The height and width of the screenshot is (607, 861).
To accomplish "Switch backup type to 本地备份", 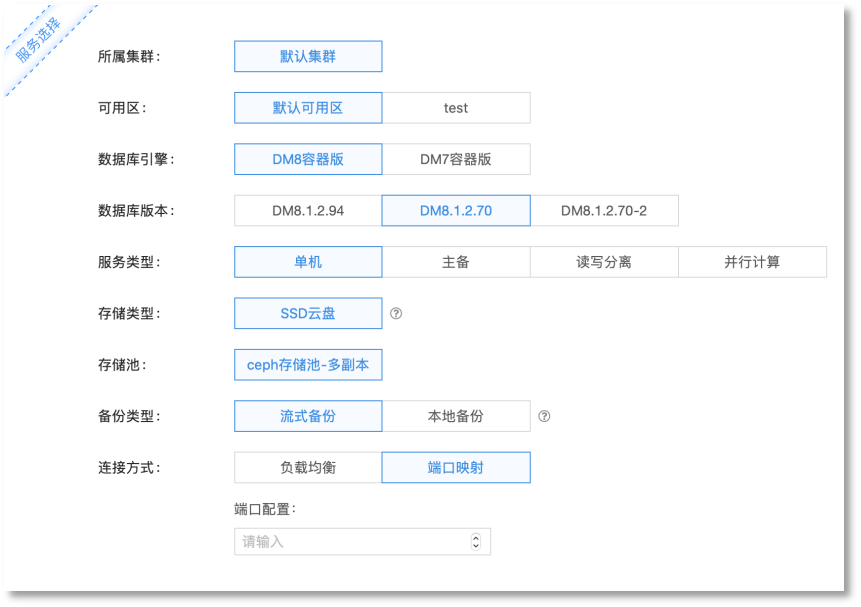I will 456,416.
